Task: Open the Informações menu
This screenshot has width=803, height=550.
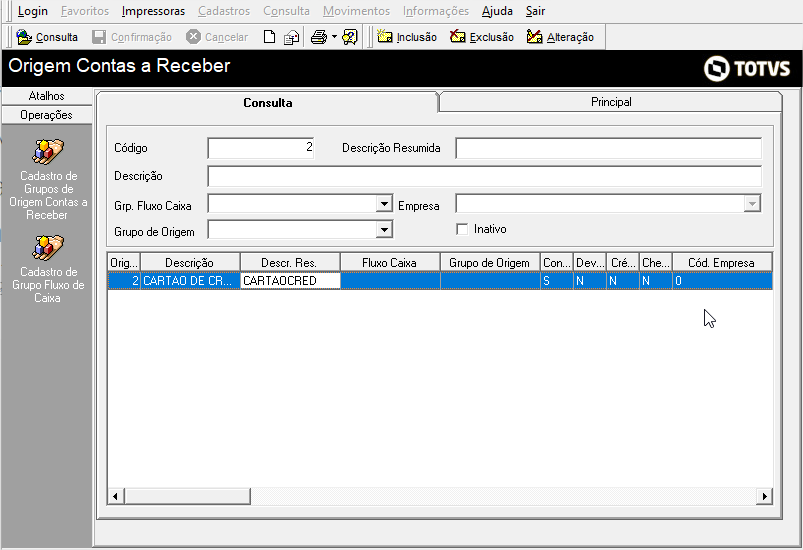Action: (x=436, y=11)
